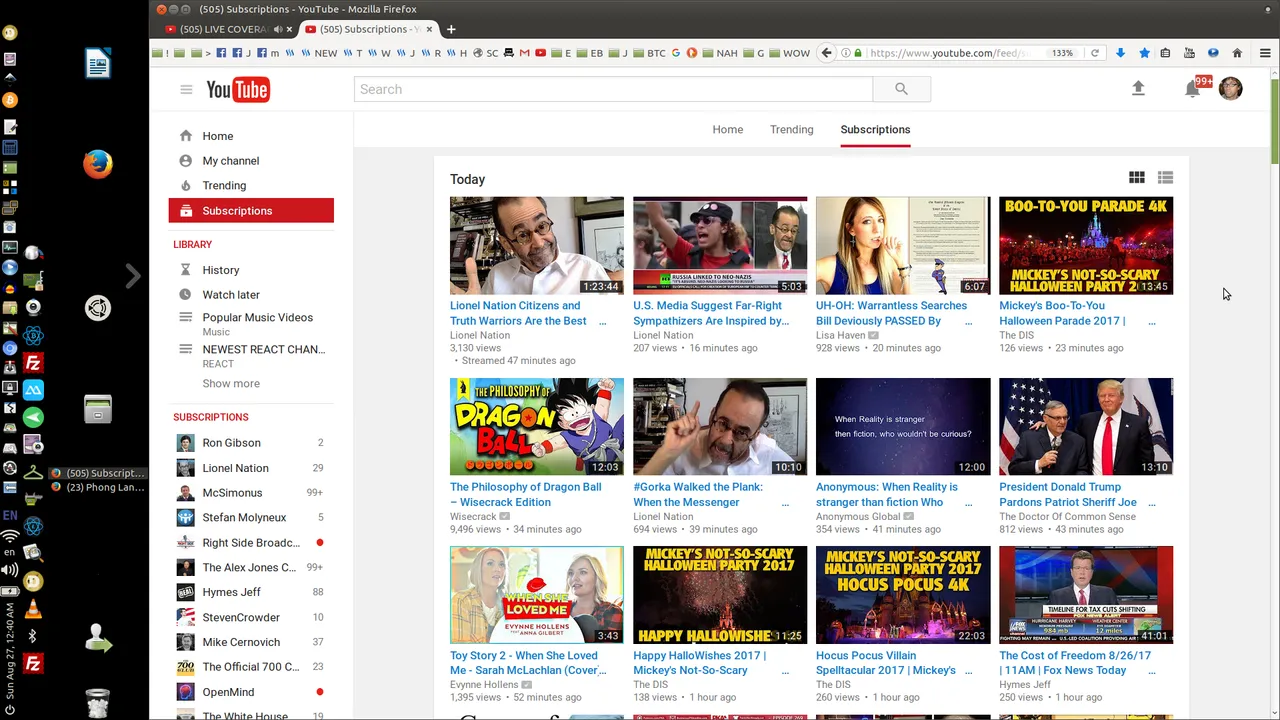Open the account avatar menu
Image resolution: width=1280 pixels, height=720 pixels.
[1230, 88]
